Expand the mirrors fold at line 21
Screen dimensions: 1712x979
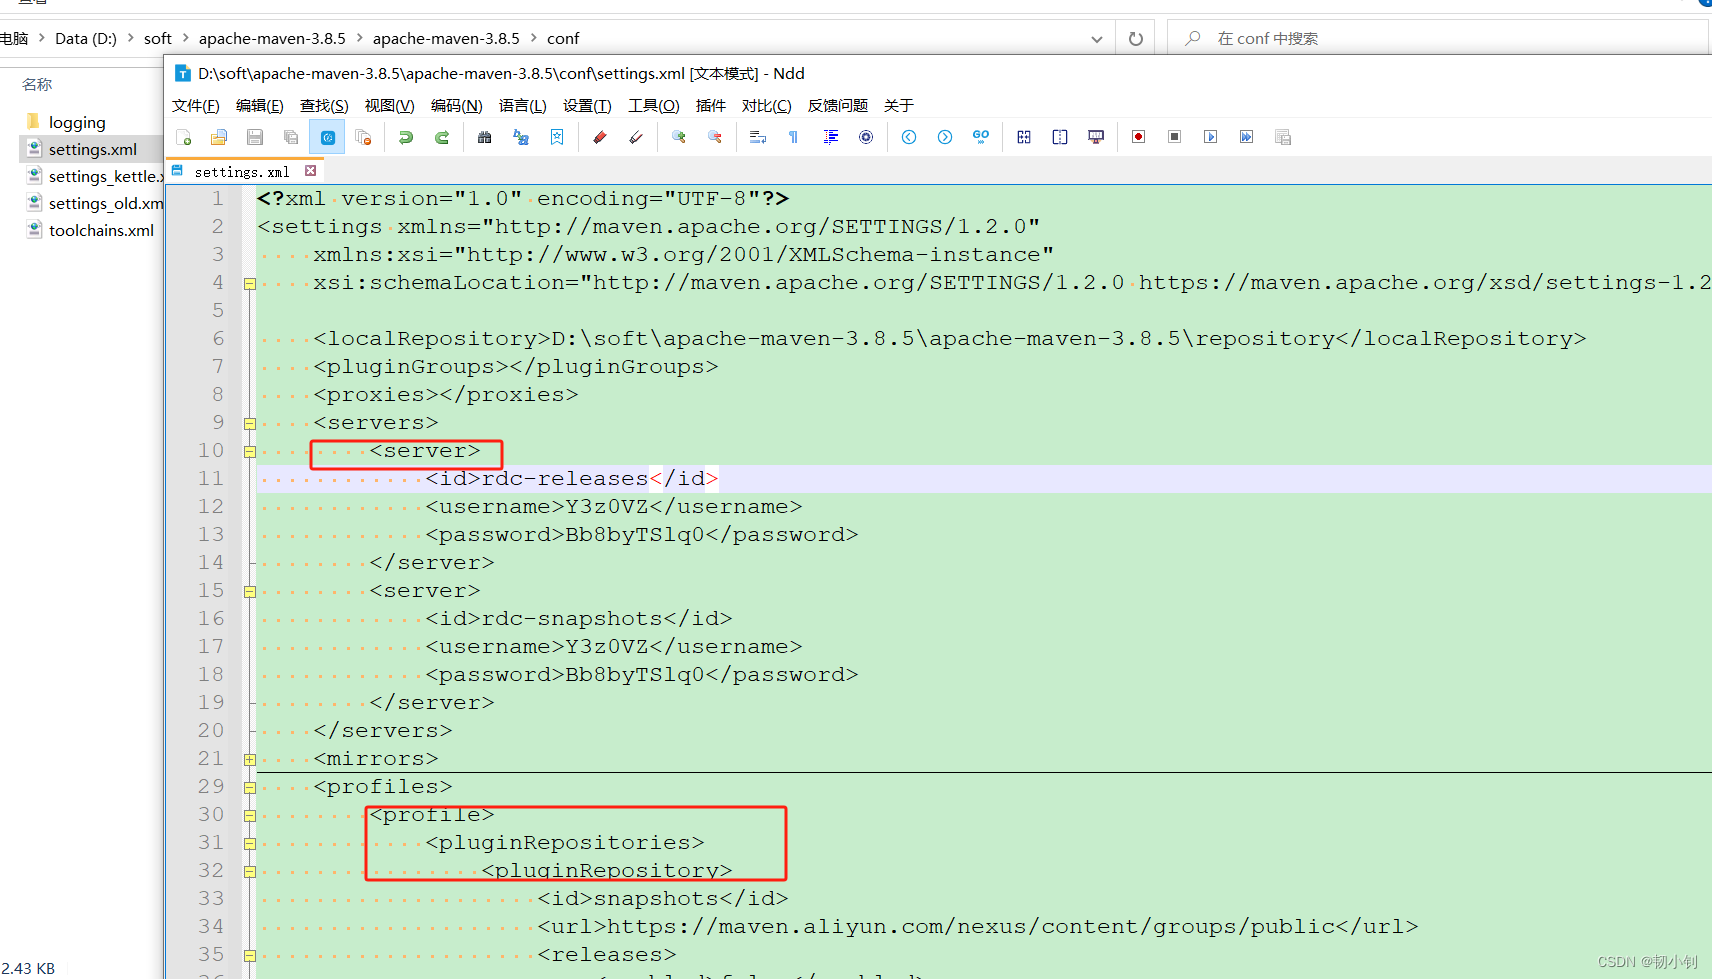[x=250, y=760]
